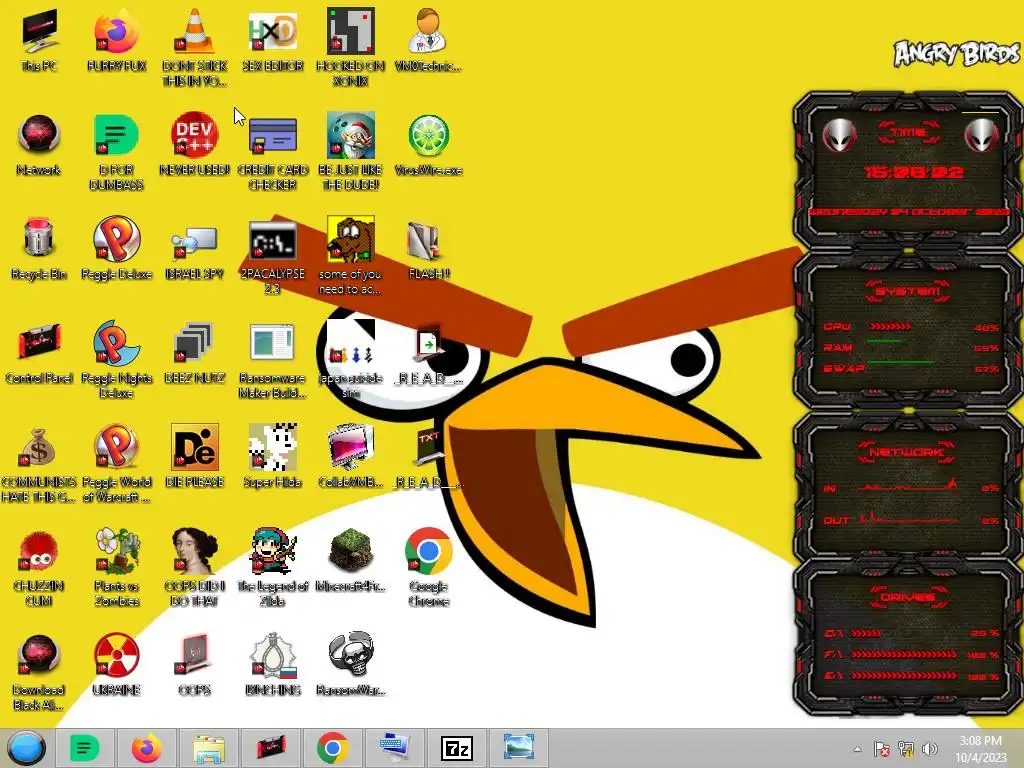Screen dimensions: 1024x768
Task: Open the UKRAINE radiation symbol icon
Action: click(116, 664)
